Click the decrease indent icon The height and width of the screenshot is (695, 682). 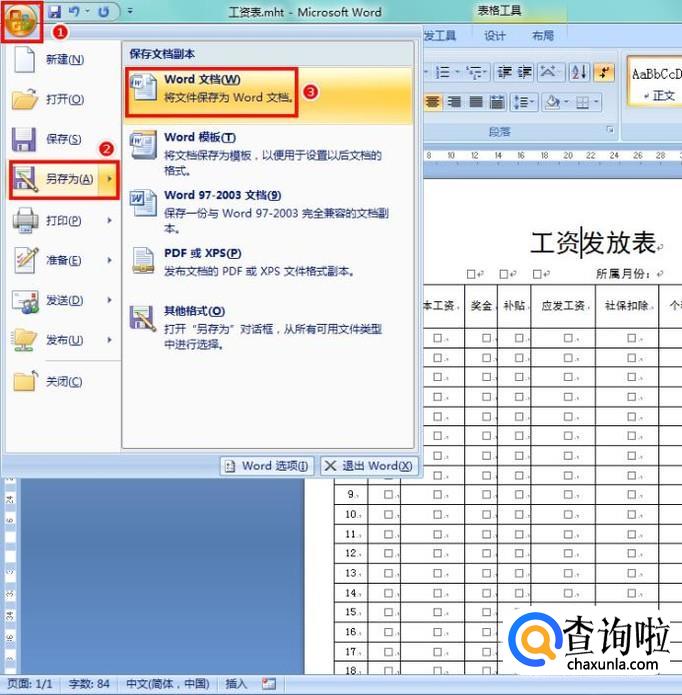(x=504, y=72)
